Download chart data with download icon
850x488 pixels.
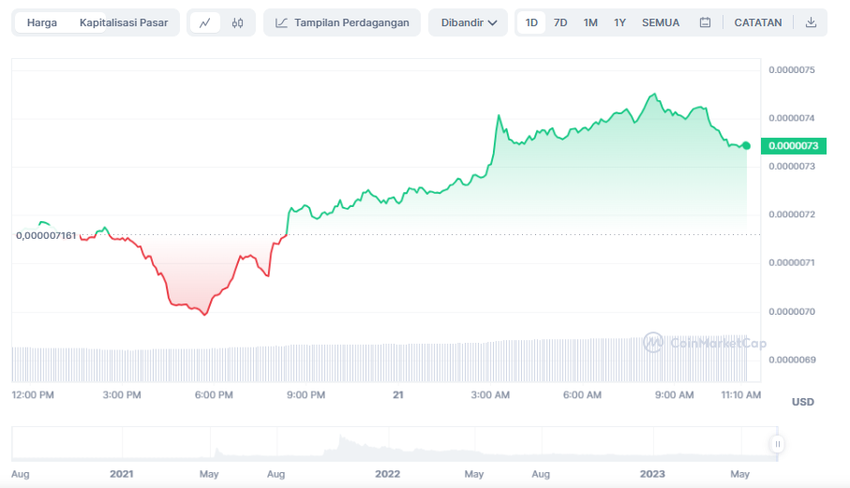[x=811, y=23]
